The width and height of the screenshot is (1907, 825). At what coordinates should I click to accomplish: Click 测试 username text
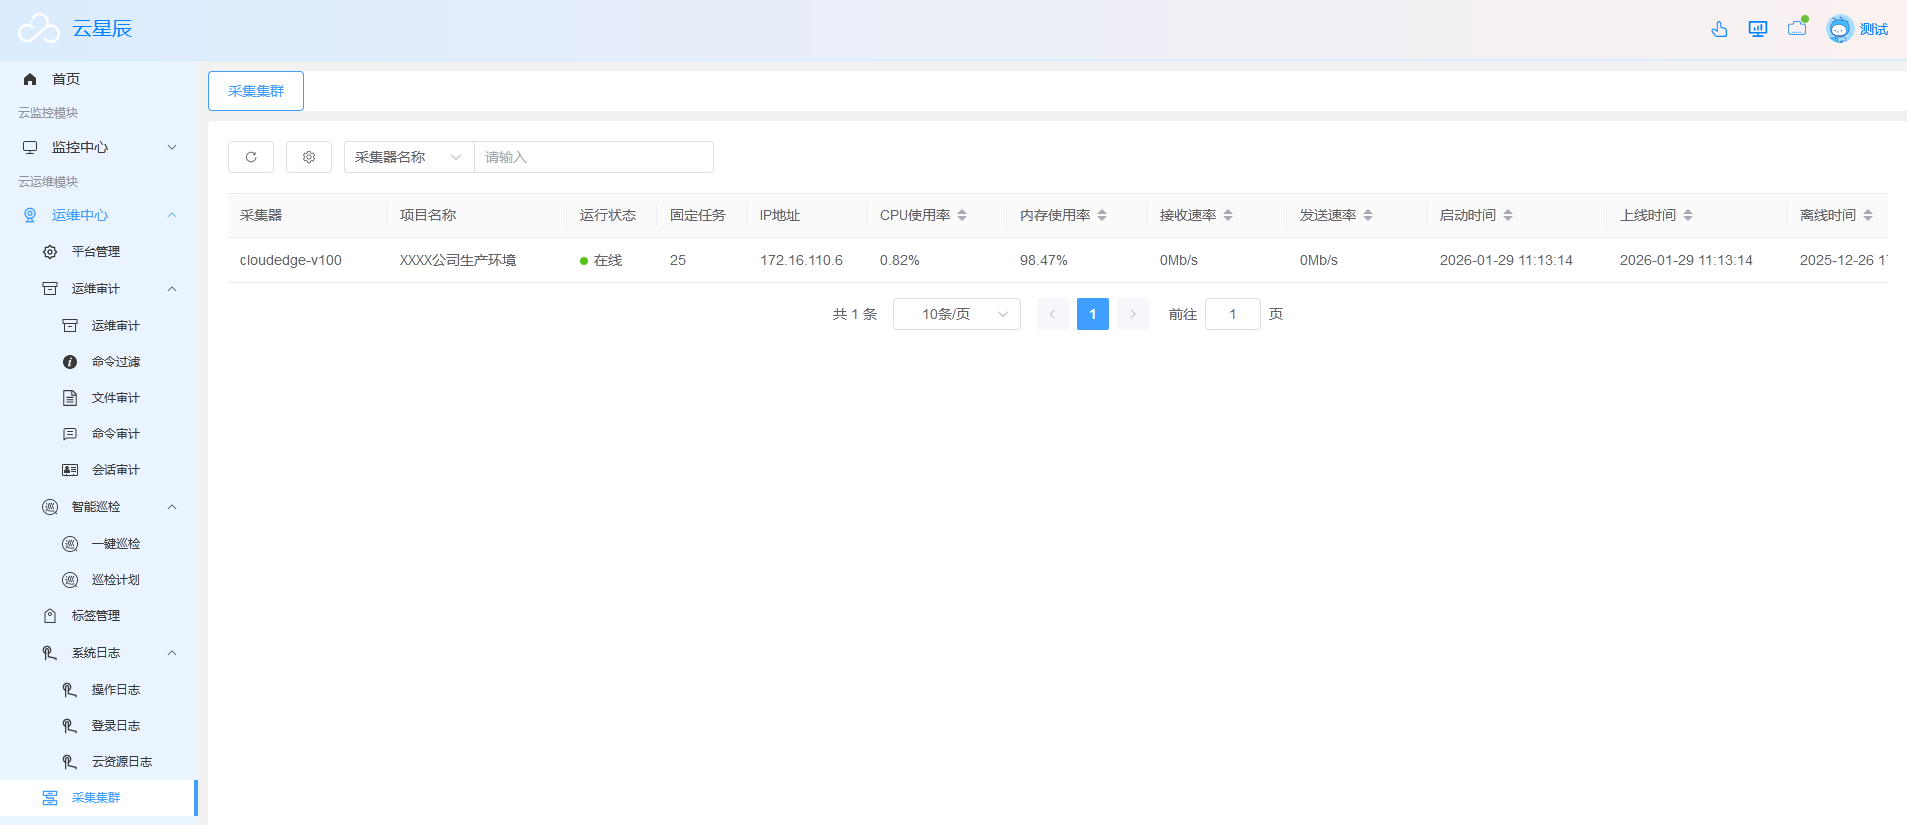click(x=1874, y=29)
